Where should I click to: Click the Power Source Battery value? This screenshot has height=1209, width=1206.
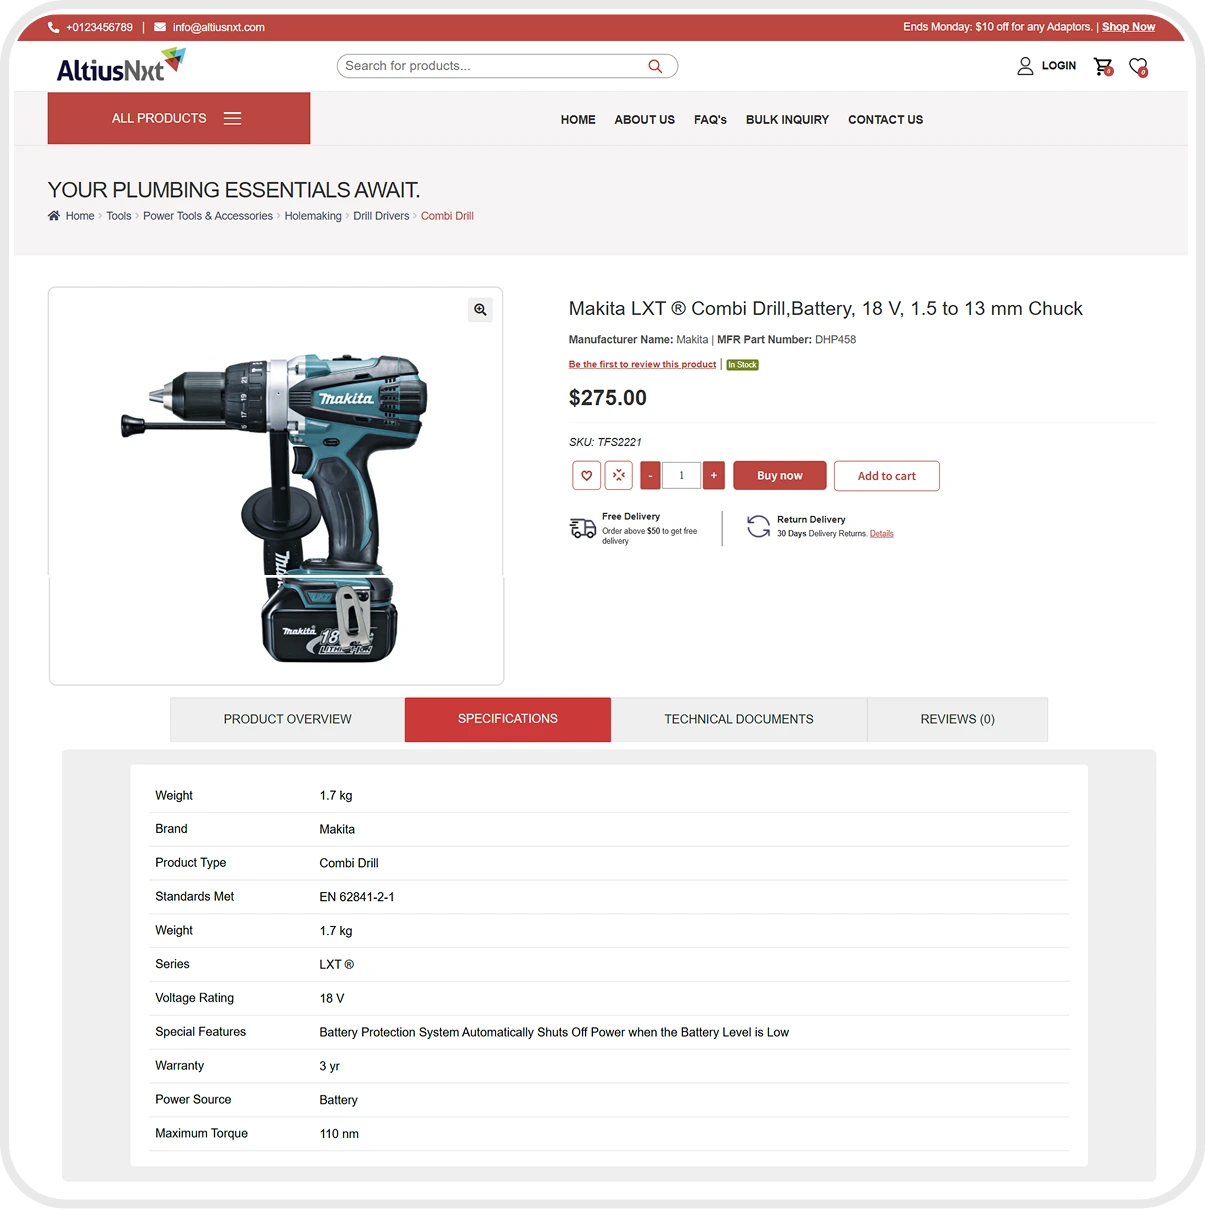click(x=338, y=1100)
